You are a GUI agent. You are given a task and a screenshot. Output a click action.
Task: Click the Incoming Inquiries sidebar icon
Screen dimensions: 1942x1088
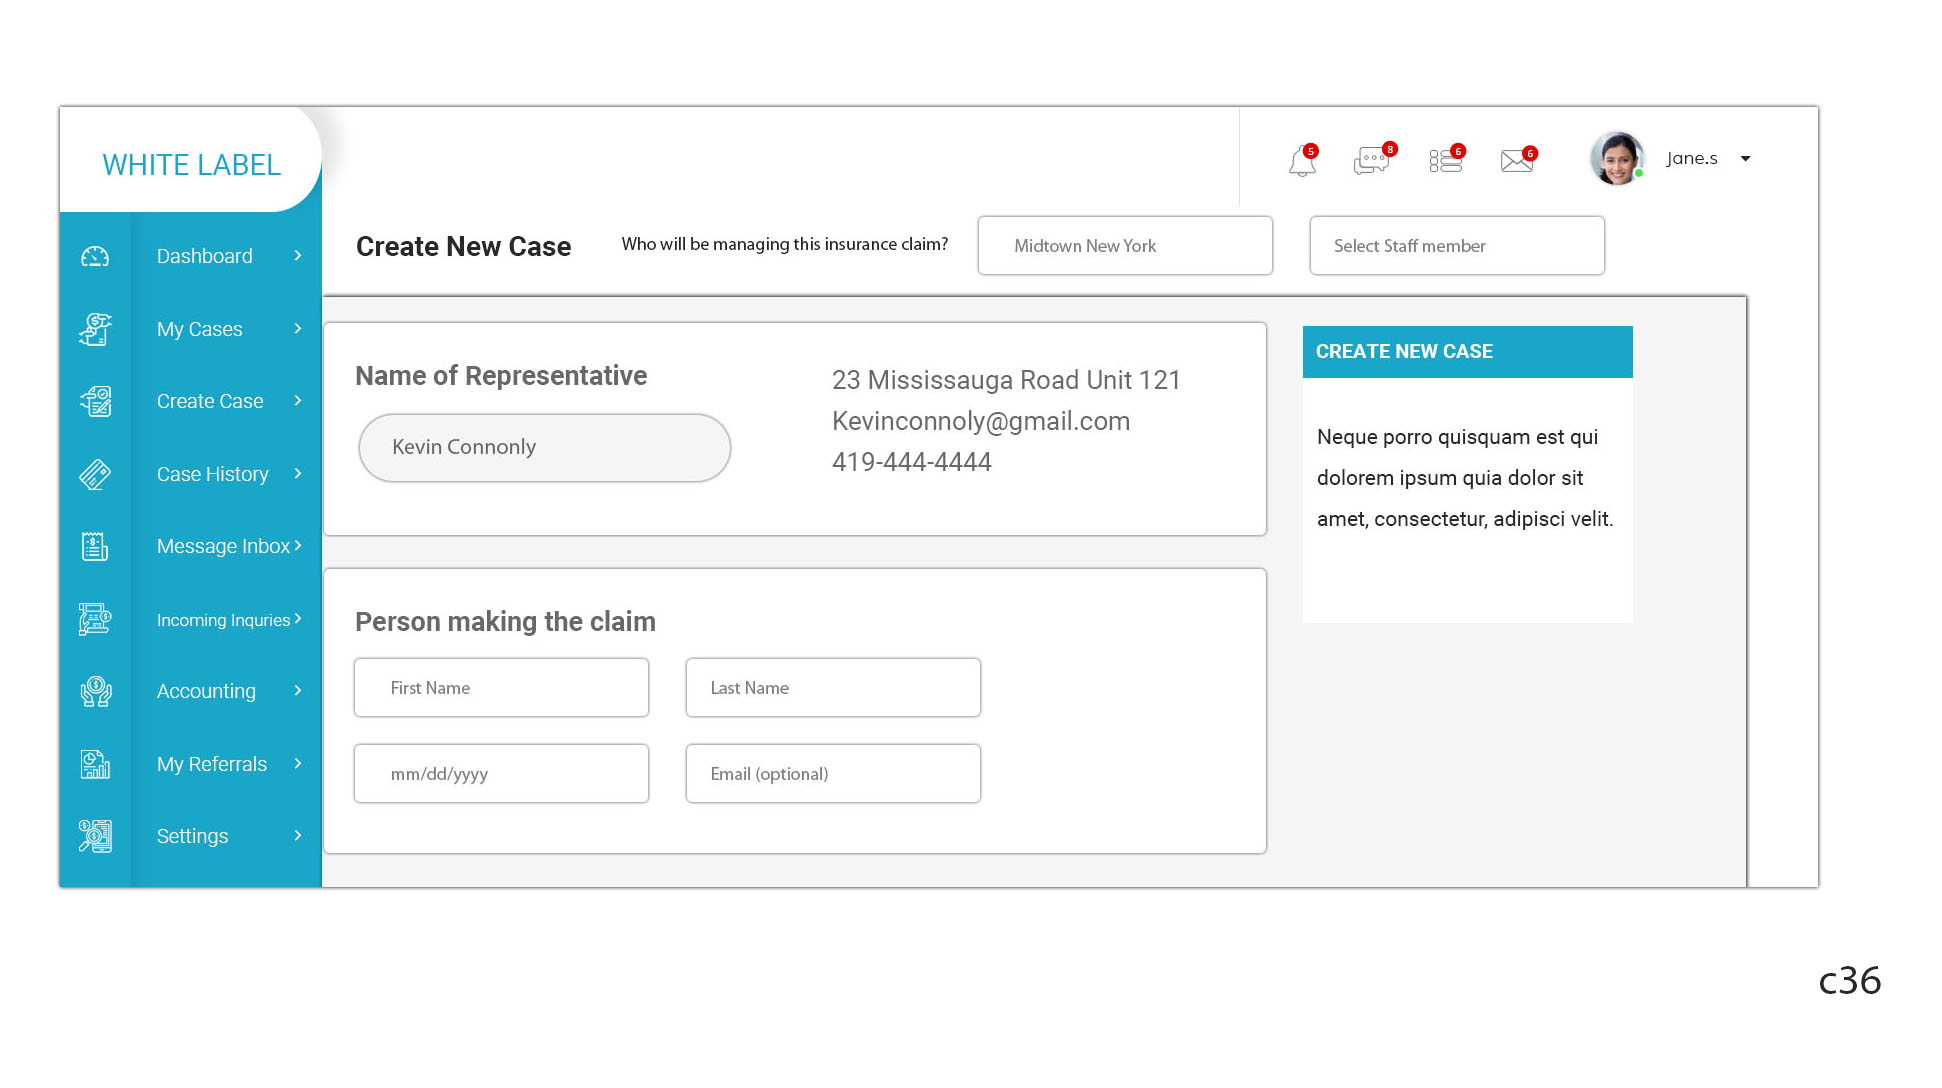click(x=95, y=619)
